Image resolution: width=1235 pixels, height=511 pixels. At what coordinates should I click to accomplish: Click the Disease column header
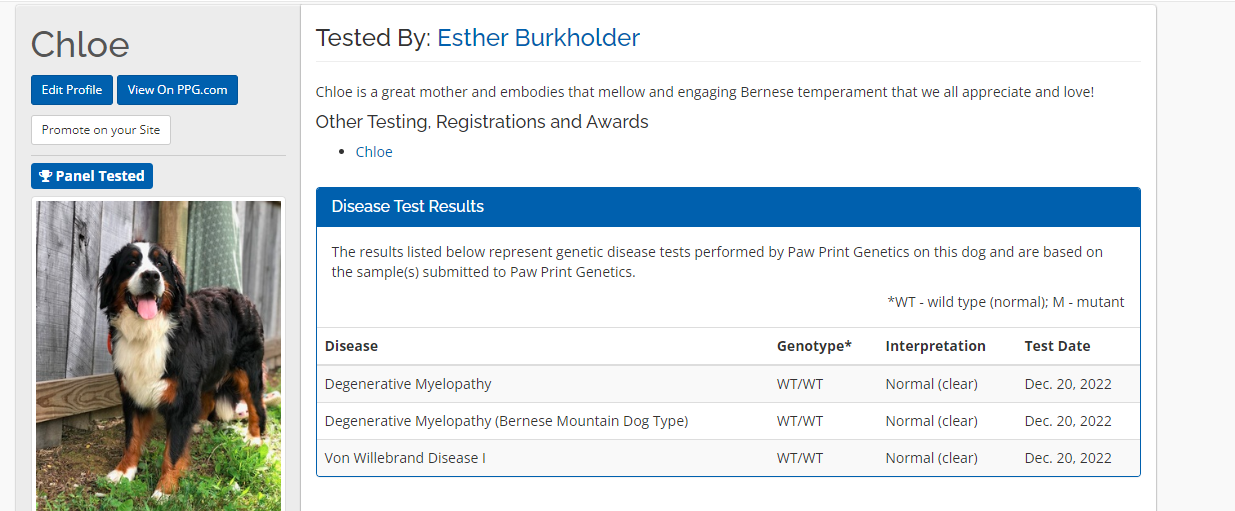(x=351, y=346)
